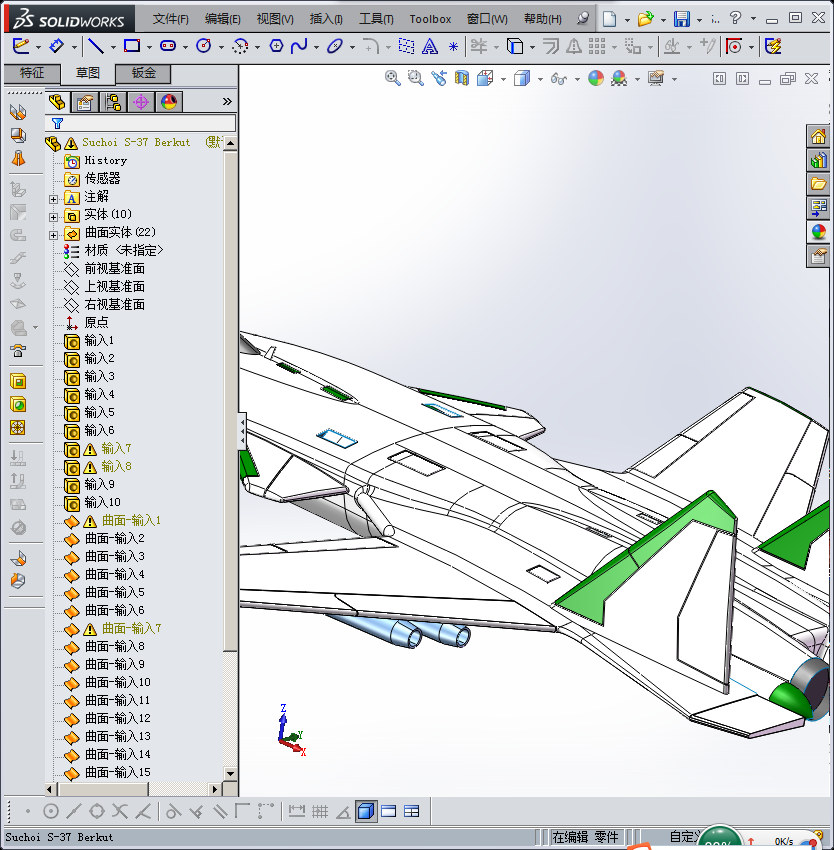The image size is (834, 850).
Task: Click the Apply Scene icon
Action: pos(619,79)
